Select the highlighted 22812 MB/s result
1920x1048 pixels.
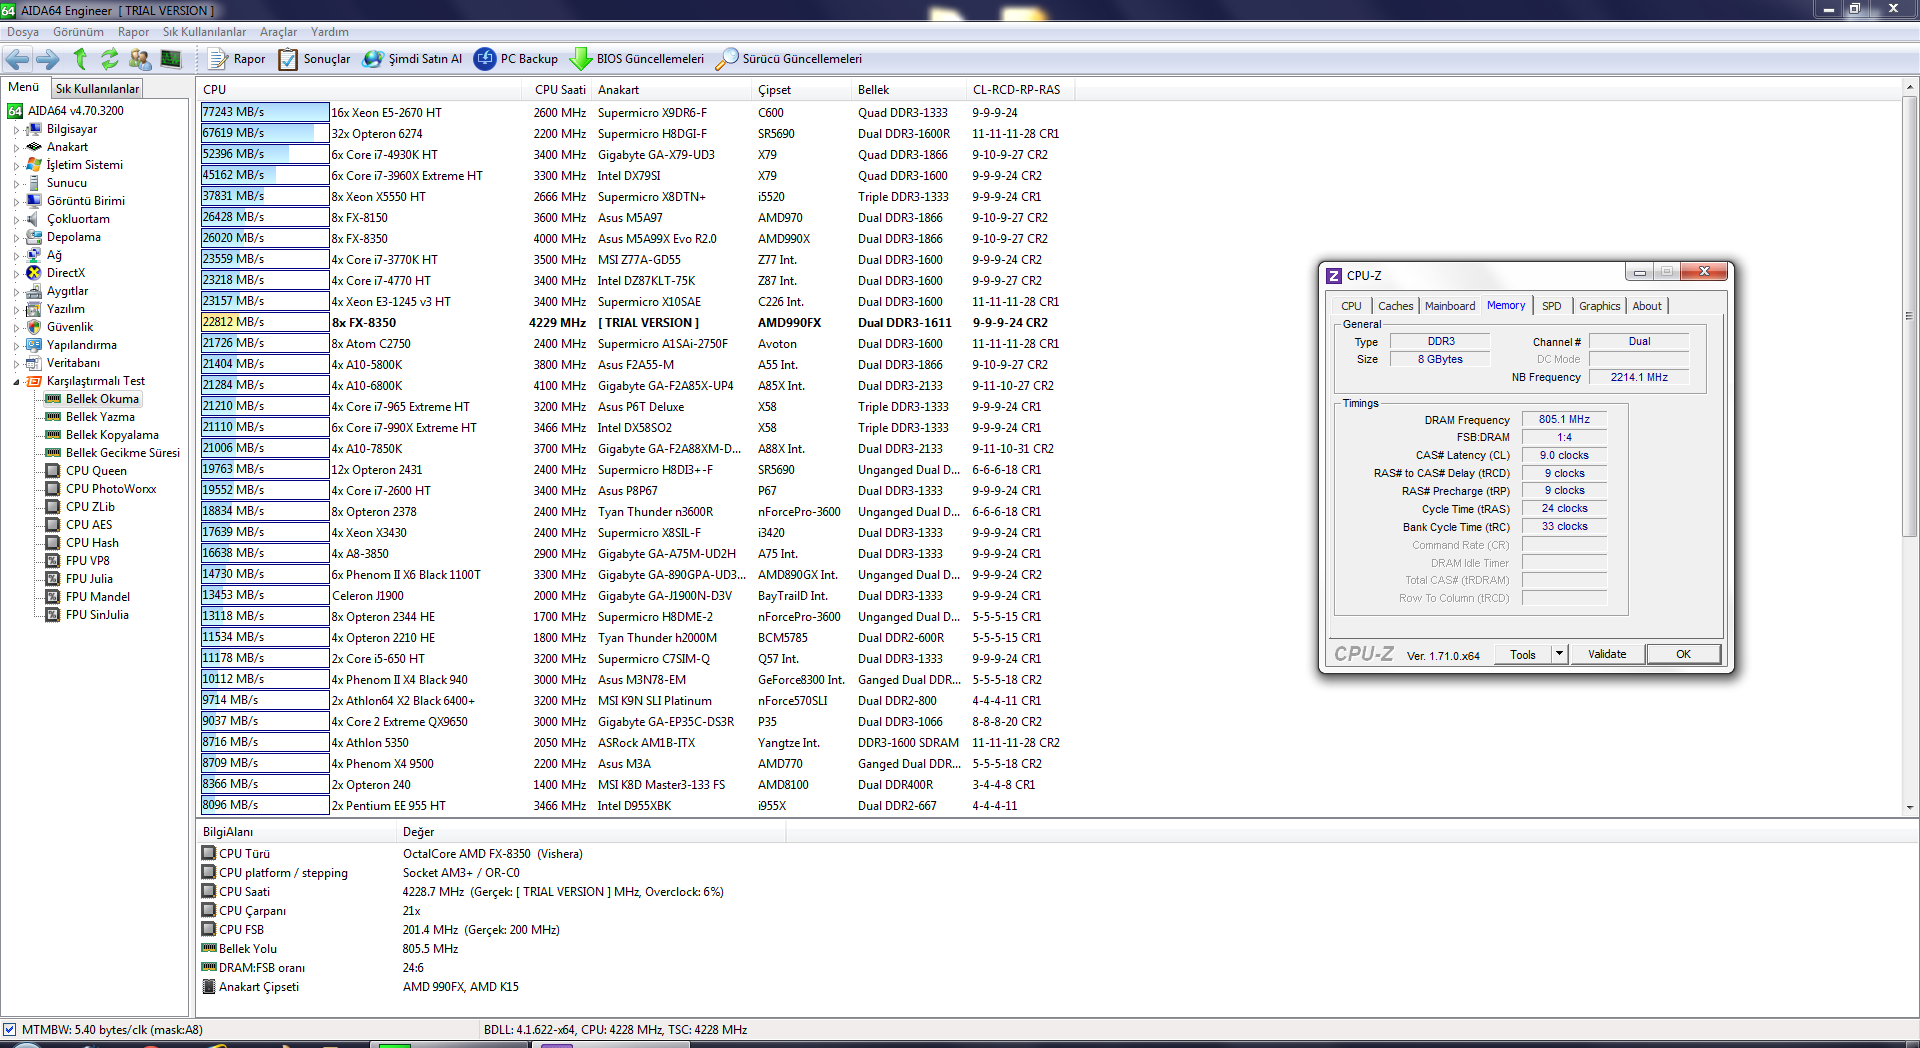pyautogui.click(x=265, y=322)
